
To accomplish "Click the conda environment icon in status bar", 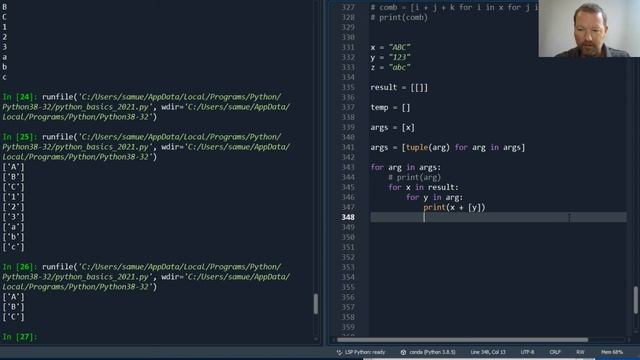I will click(403, 352).
